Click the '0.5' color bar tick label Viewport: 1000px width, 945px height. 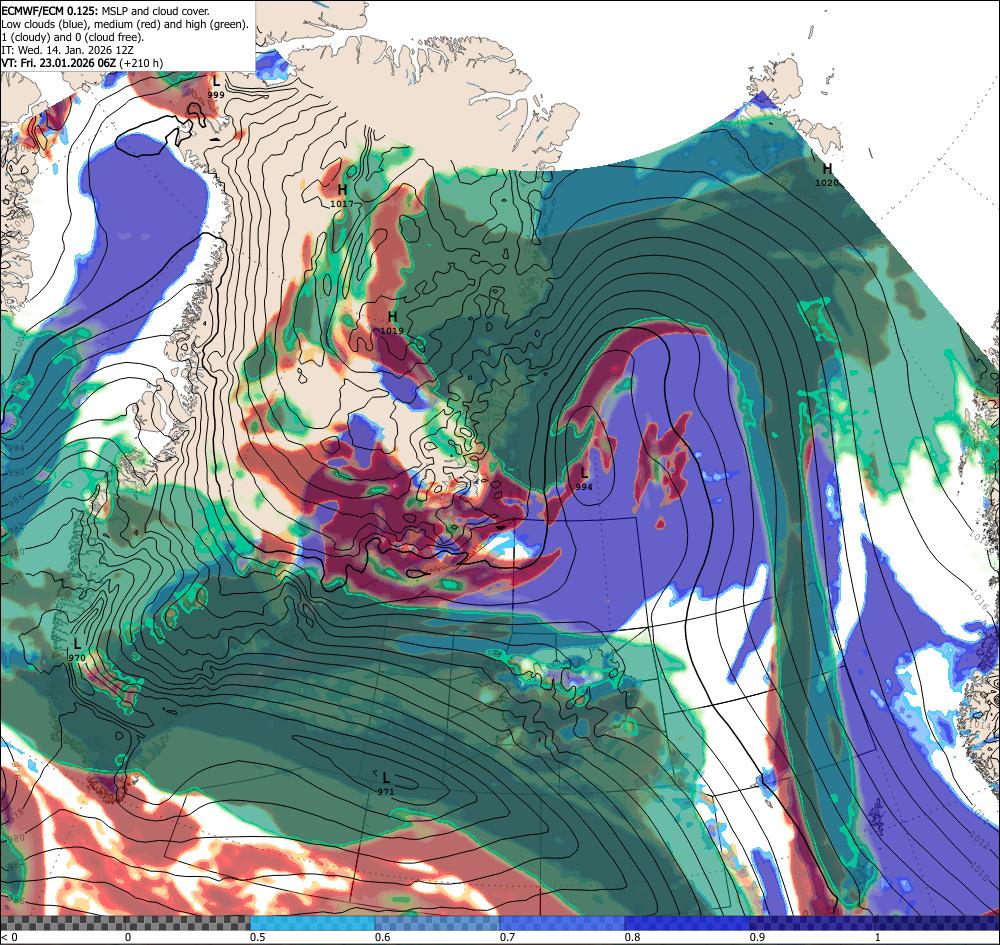point(258,937)
